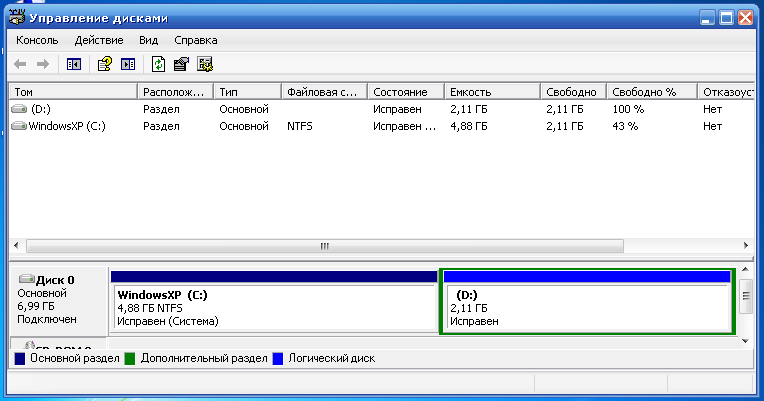Close the Disk Management window
764x401 pixels.
745,18
